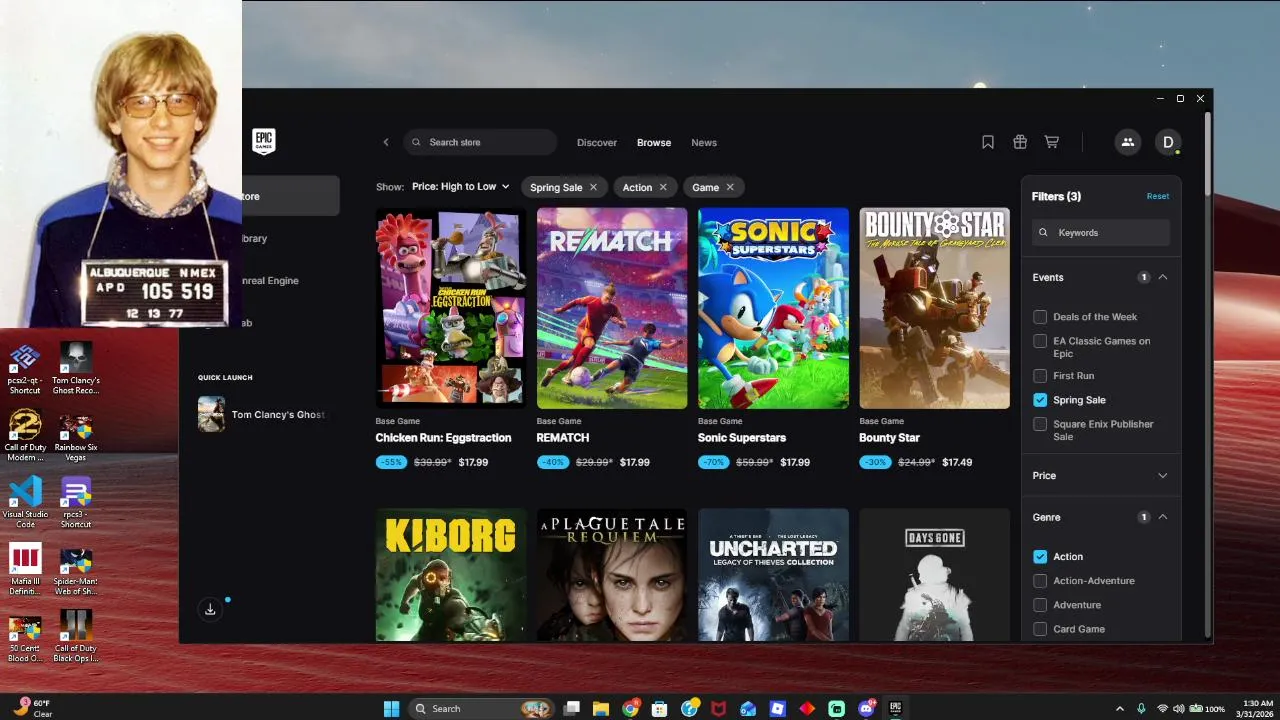Screen dimensions: 1280x720
Task: Open pcsx2-qt desktop shortcut
Action: 25,369
